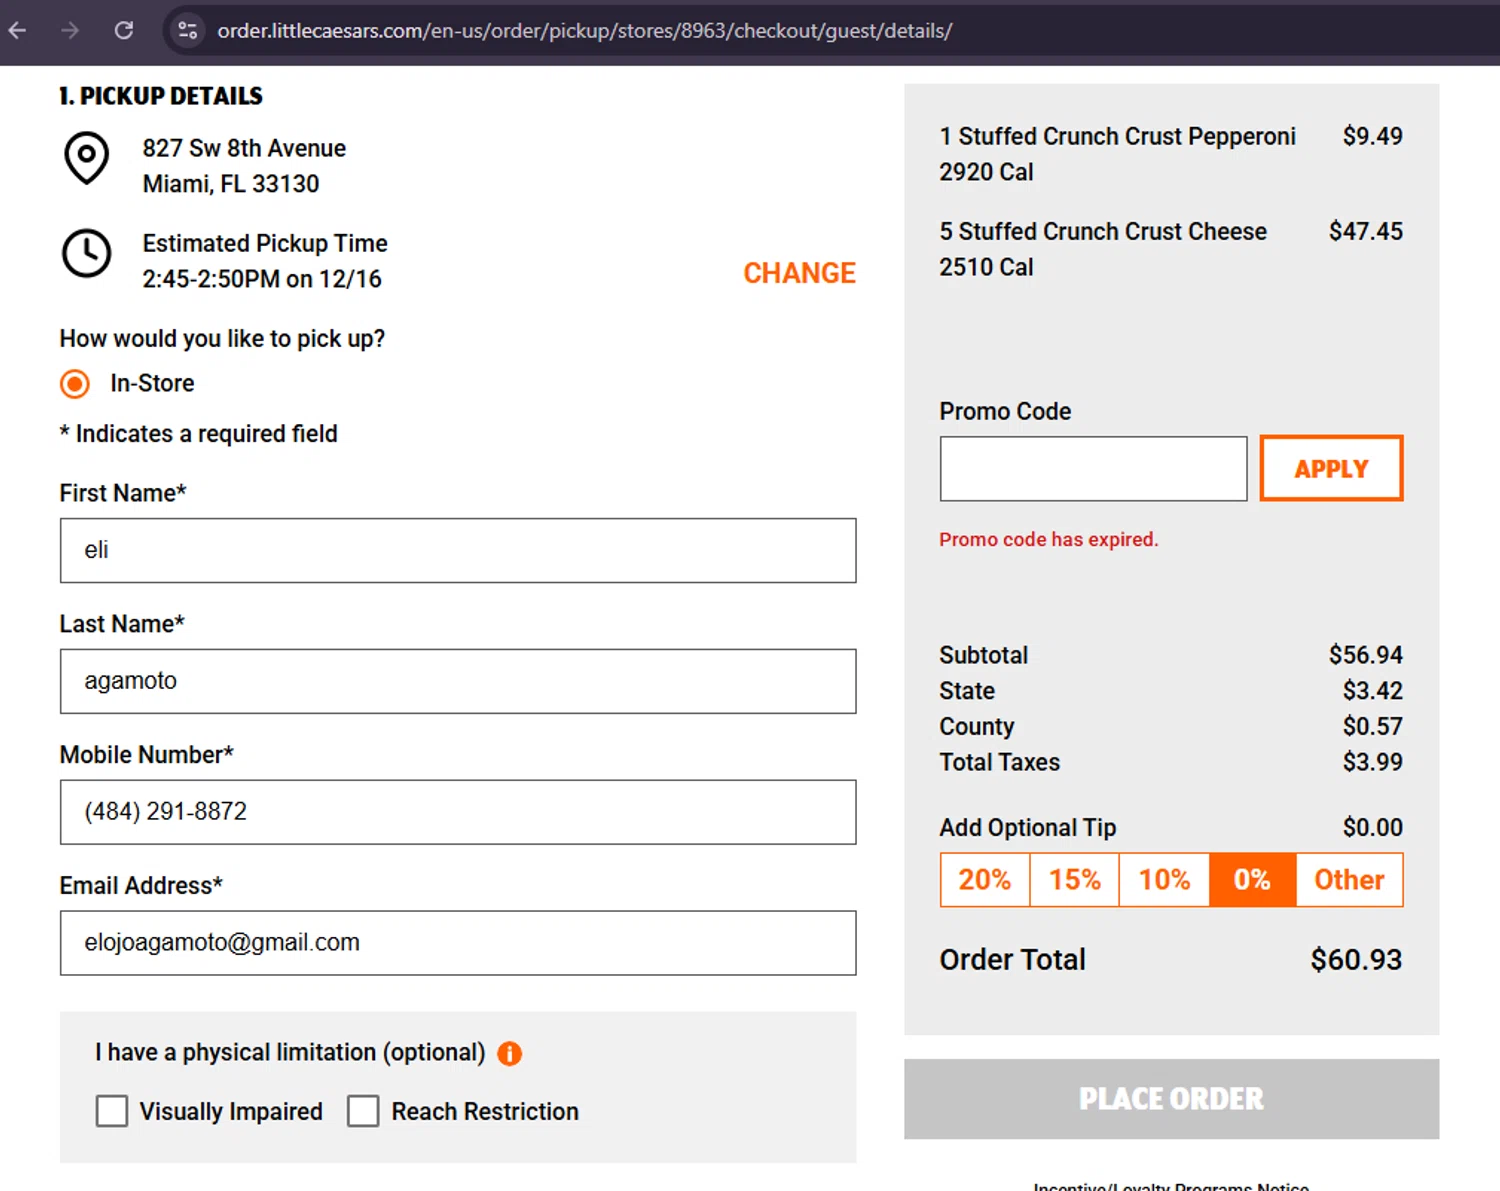Click the PLACE ORDER button

point(1171,1099)
